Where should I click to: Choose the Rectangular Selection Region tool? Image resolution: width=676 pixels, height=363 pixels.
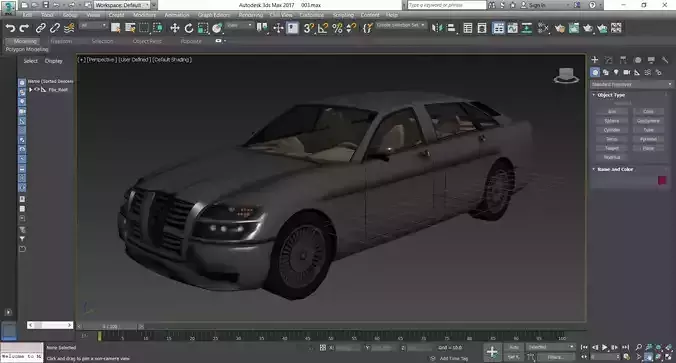click(x=144, y=28)
